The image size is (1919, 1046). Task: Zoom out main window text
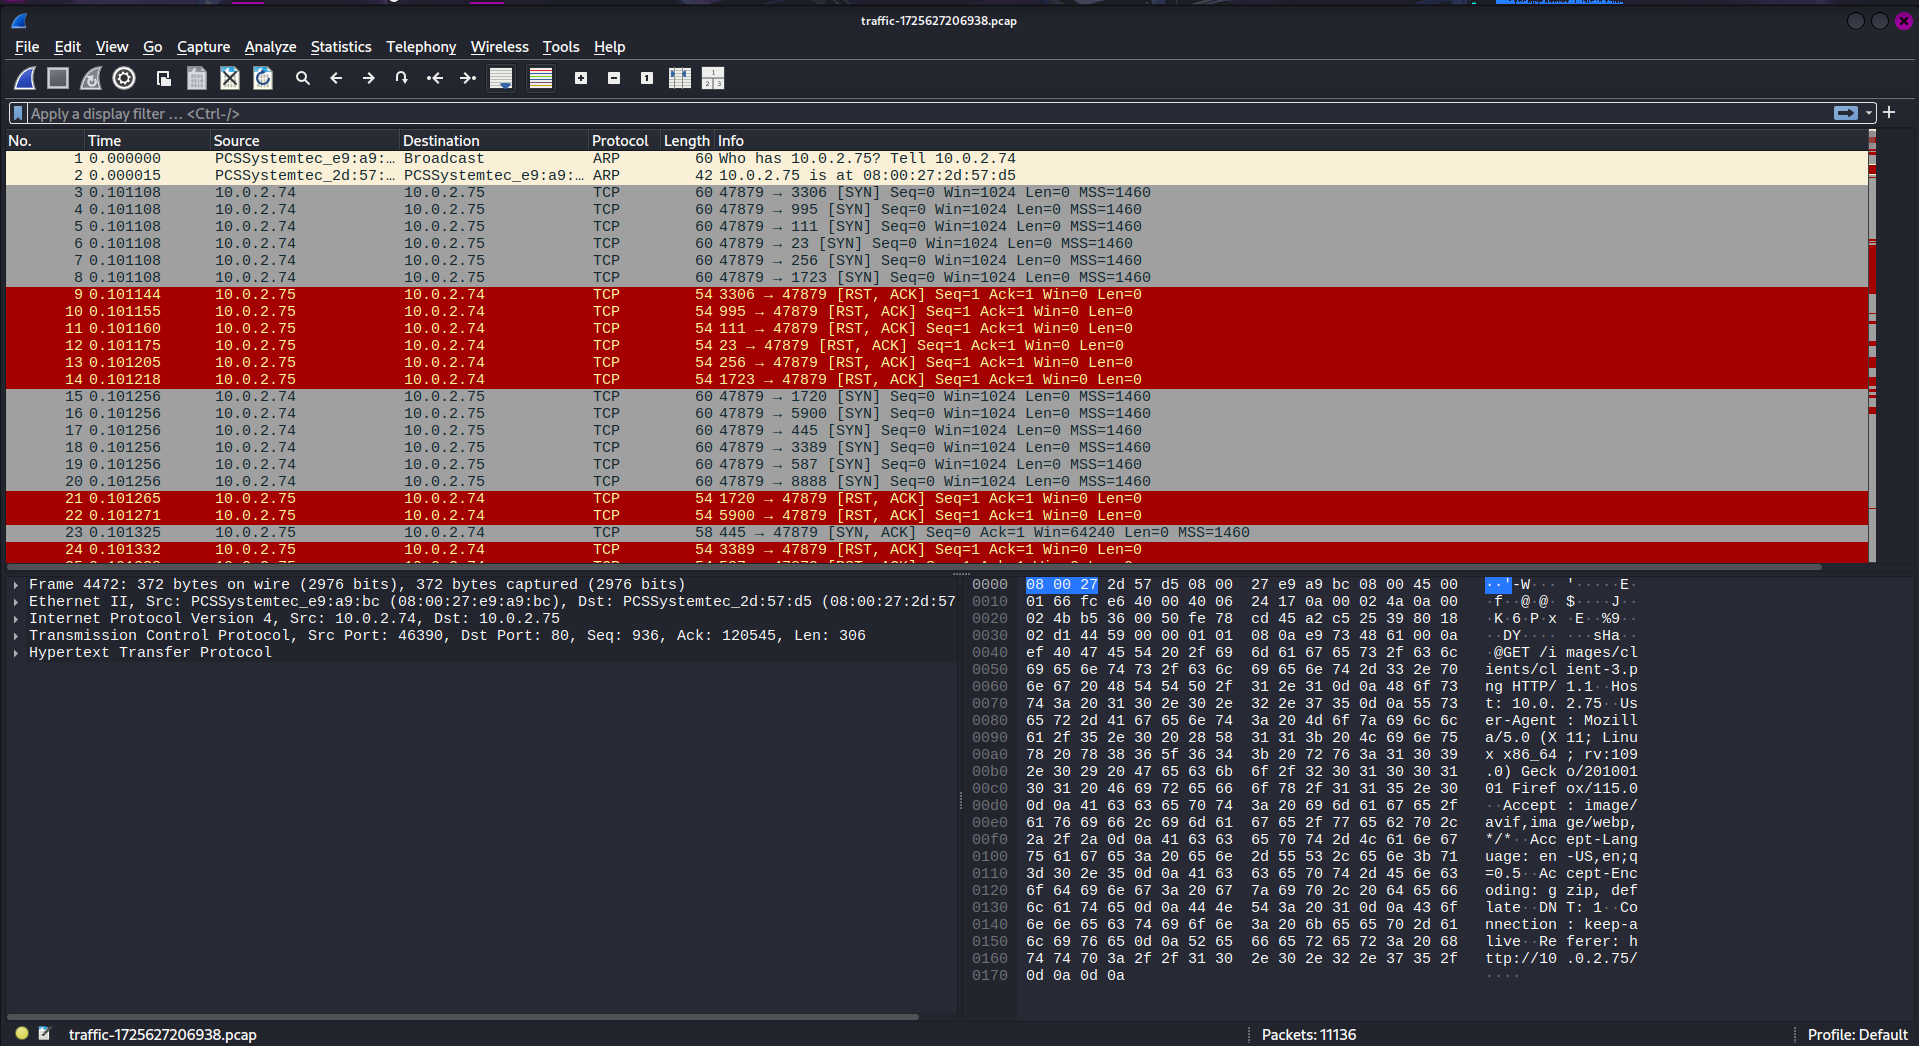coord(614,78)
